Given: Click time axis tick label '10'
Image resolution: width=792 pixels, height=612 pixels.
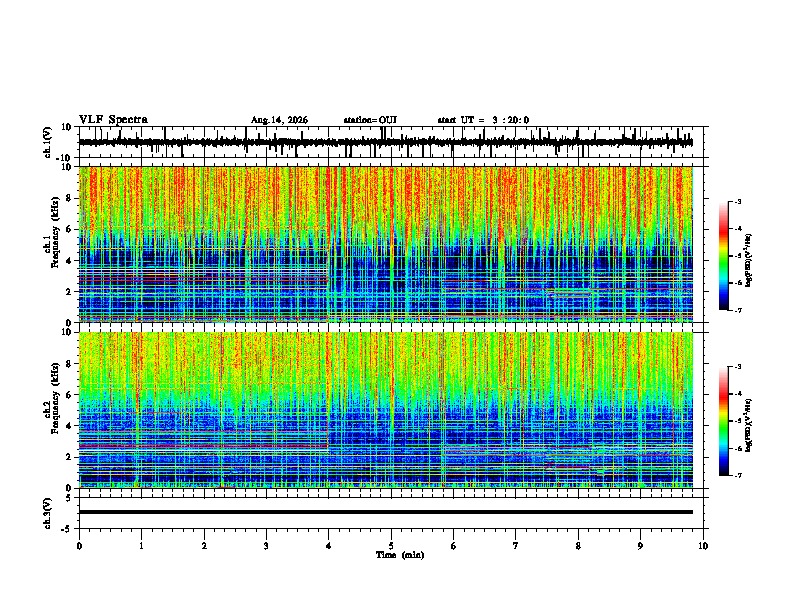Looking at the screenshot, I should [x=703, y=546].
